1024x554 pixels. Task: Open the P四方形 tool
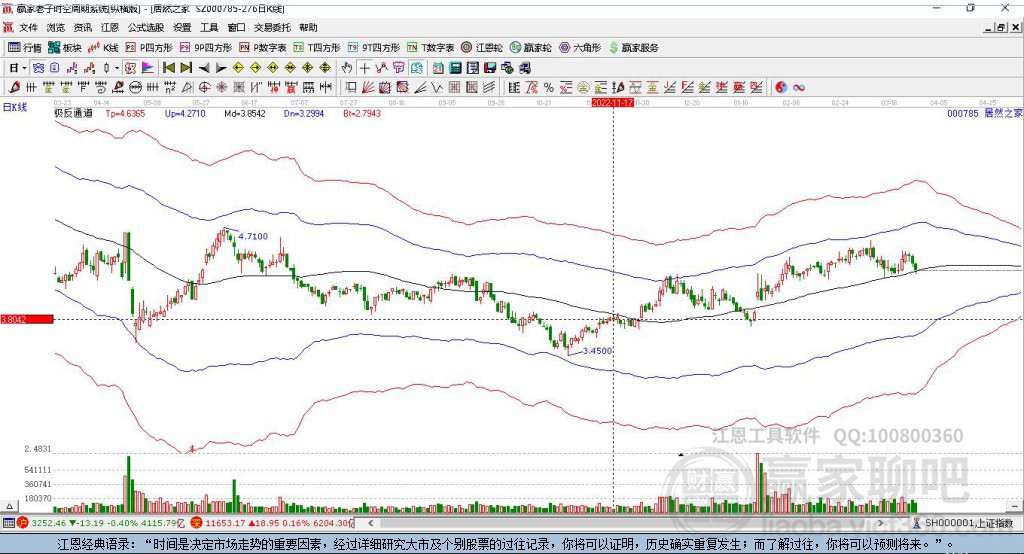coord(149,48)
